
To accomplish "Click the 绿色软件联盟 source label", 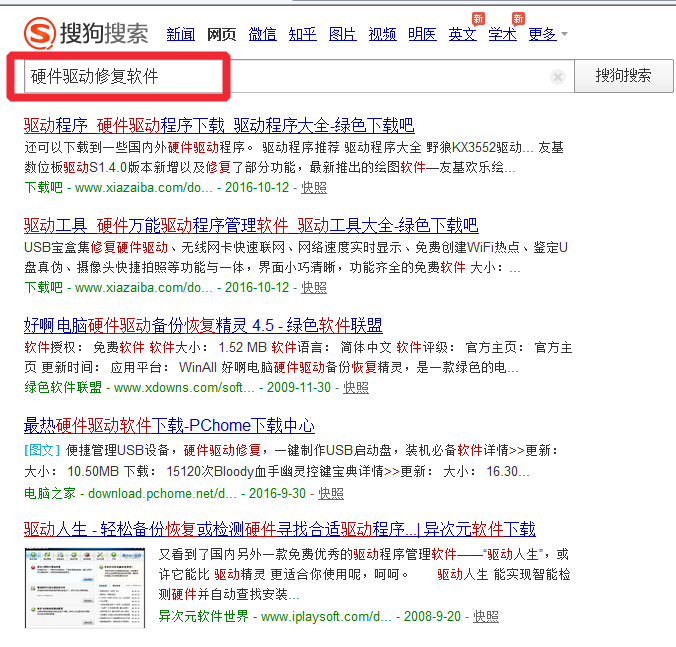I will pos(63,388).
